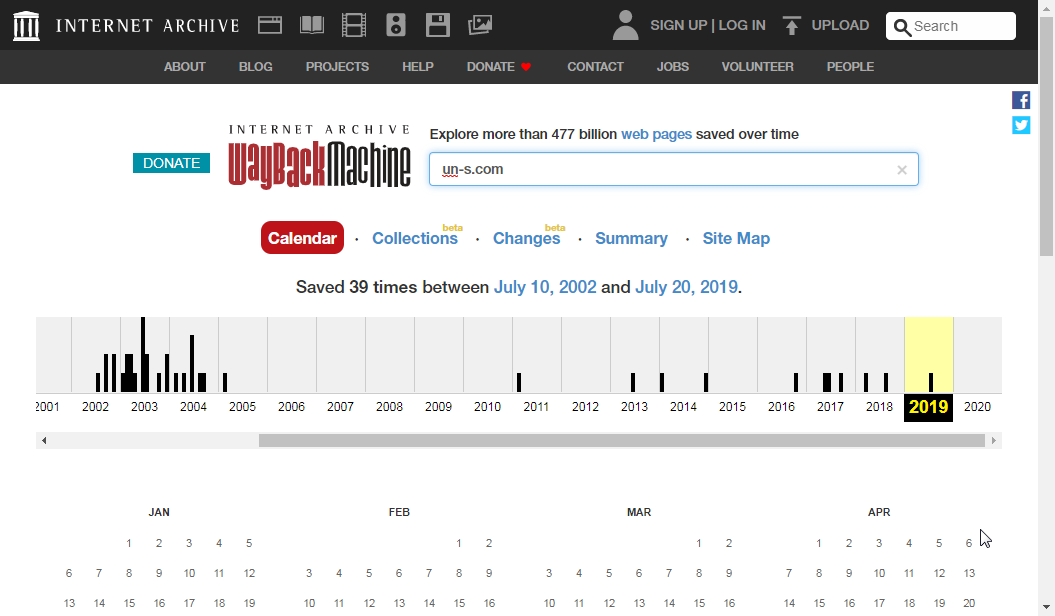Screen dimensions: 1055x616
Task: Switch to the Collections tab
Action: [x=414, y=238]
